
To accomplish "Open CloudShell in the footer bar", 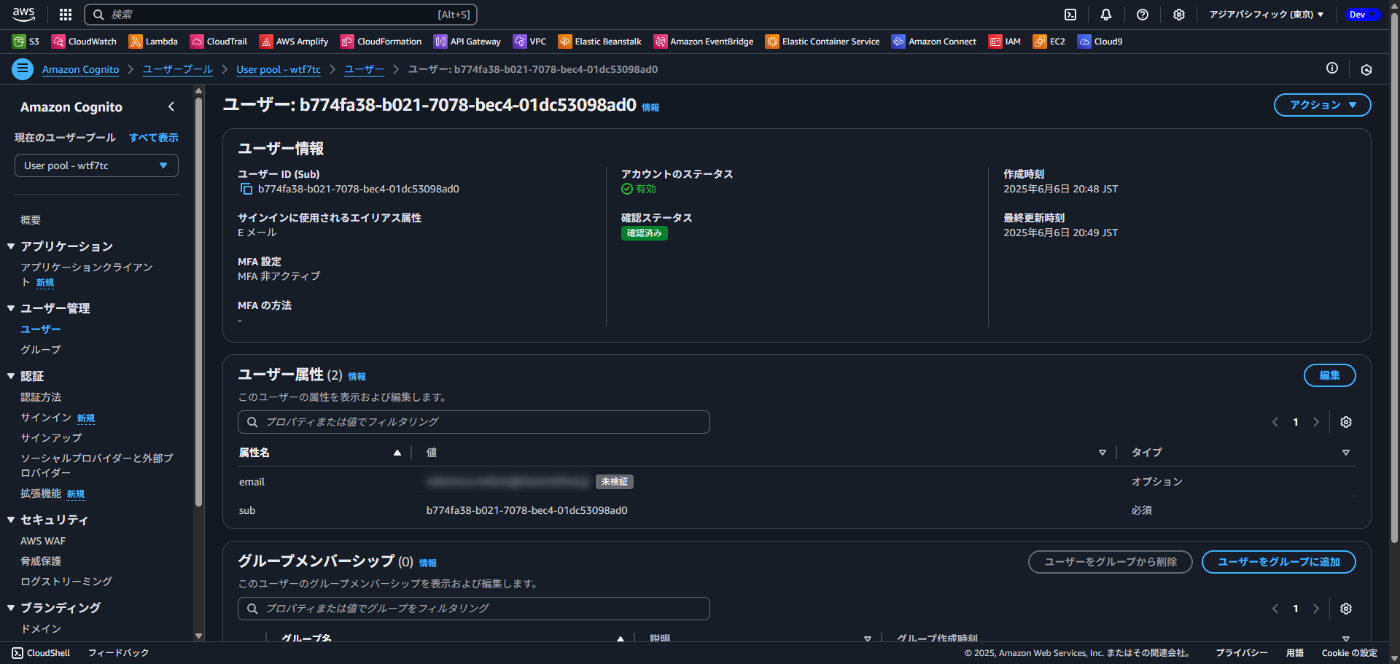I will [x=41, y=653].
